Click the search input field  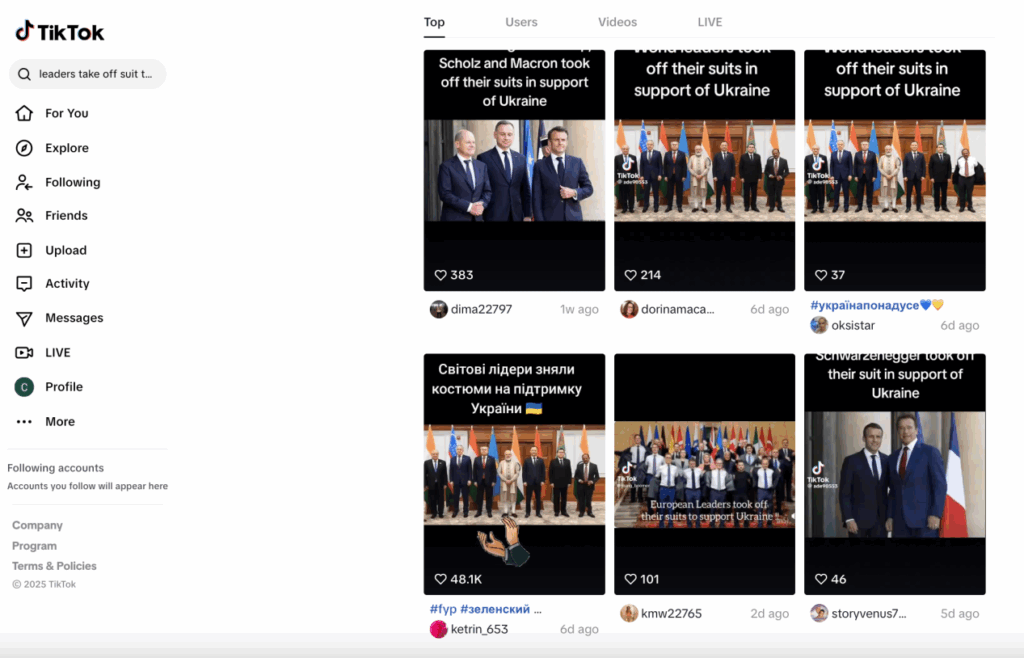click(x=95, y=74)
